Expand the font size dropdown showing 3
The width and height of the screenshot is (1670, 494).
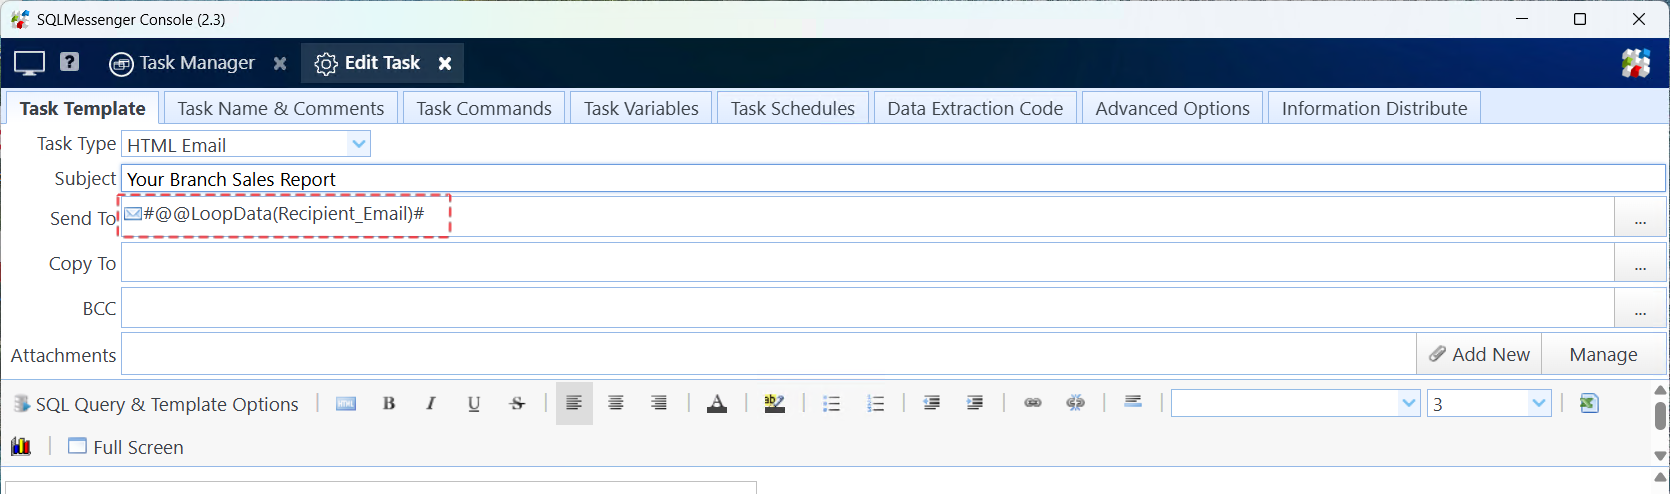click(1538, 403)
